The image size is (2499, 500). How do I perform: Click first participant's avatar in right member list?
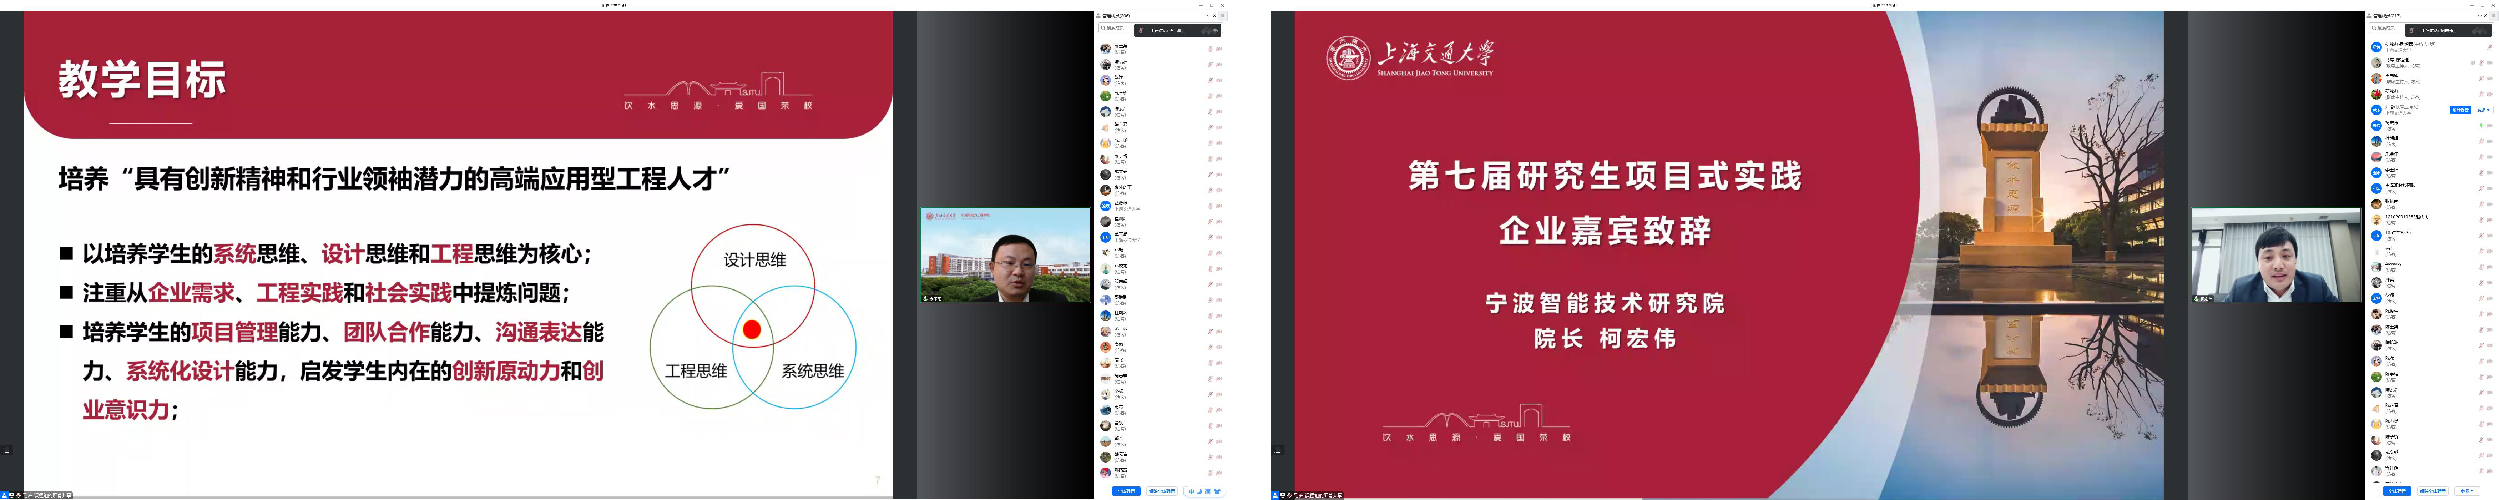[2376, 46]
